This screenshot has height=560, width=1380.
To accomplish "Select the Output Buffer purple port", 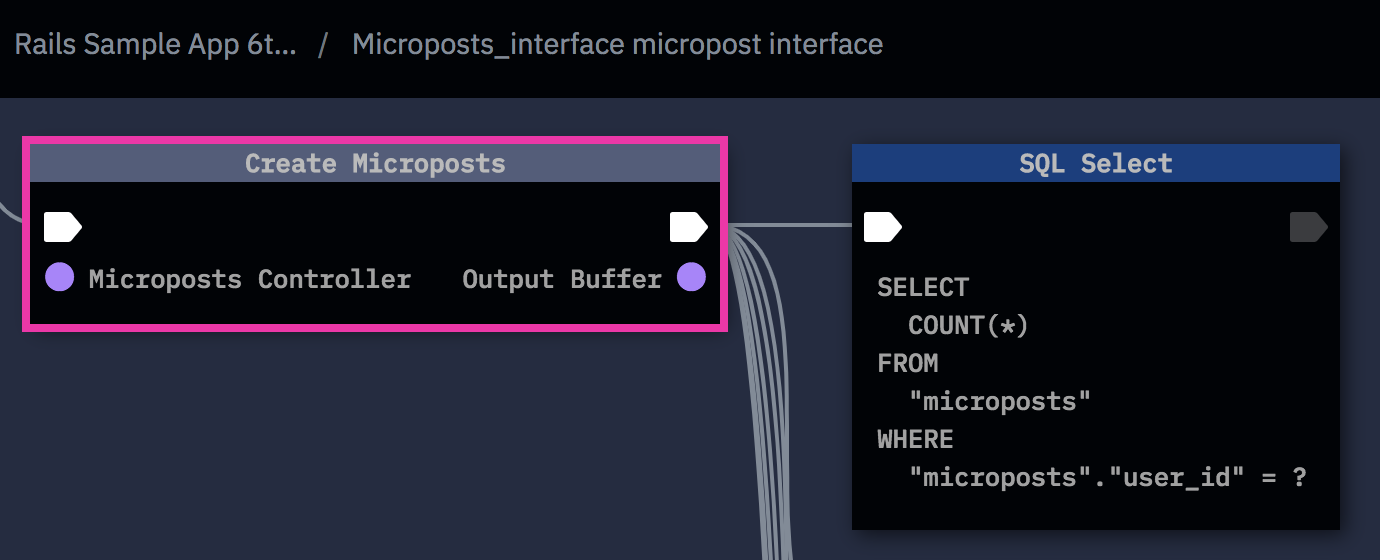I will point(691,278).
